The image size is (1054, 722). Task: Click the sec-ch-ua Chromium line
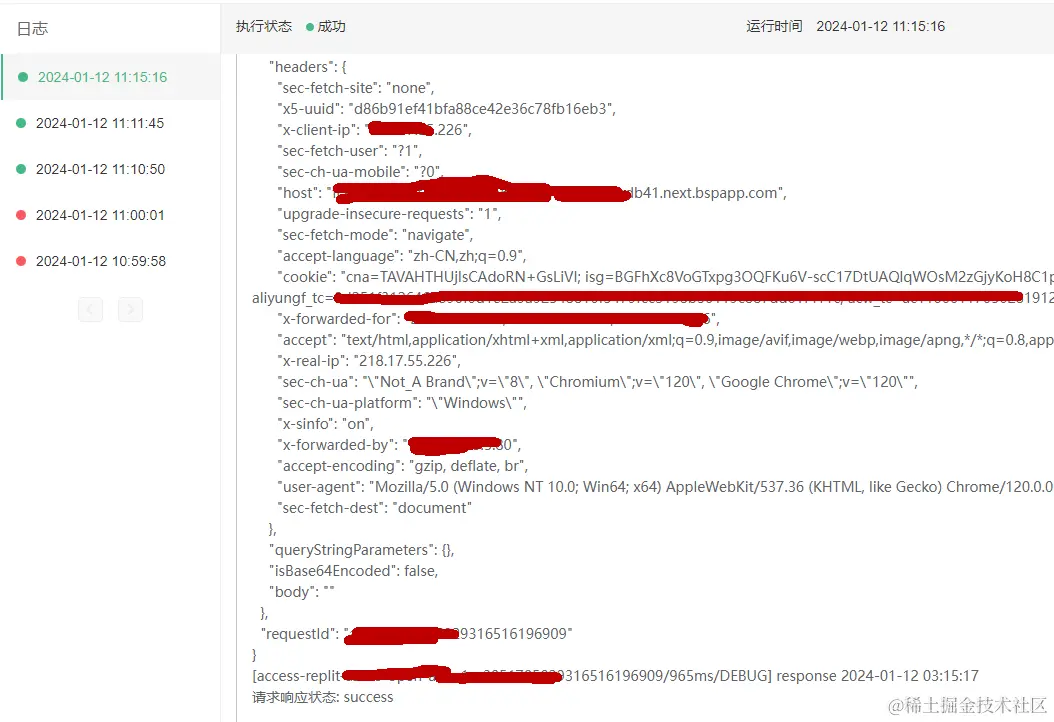(x=598, y=381)
